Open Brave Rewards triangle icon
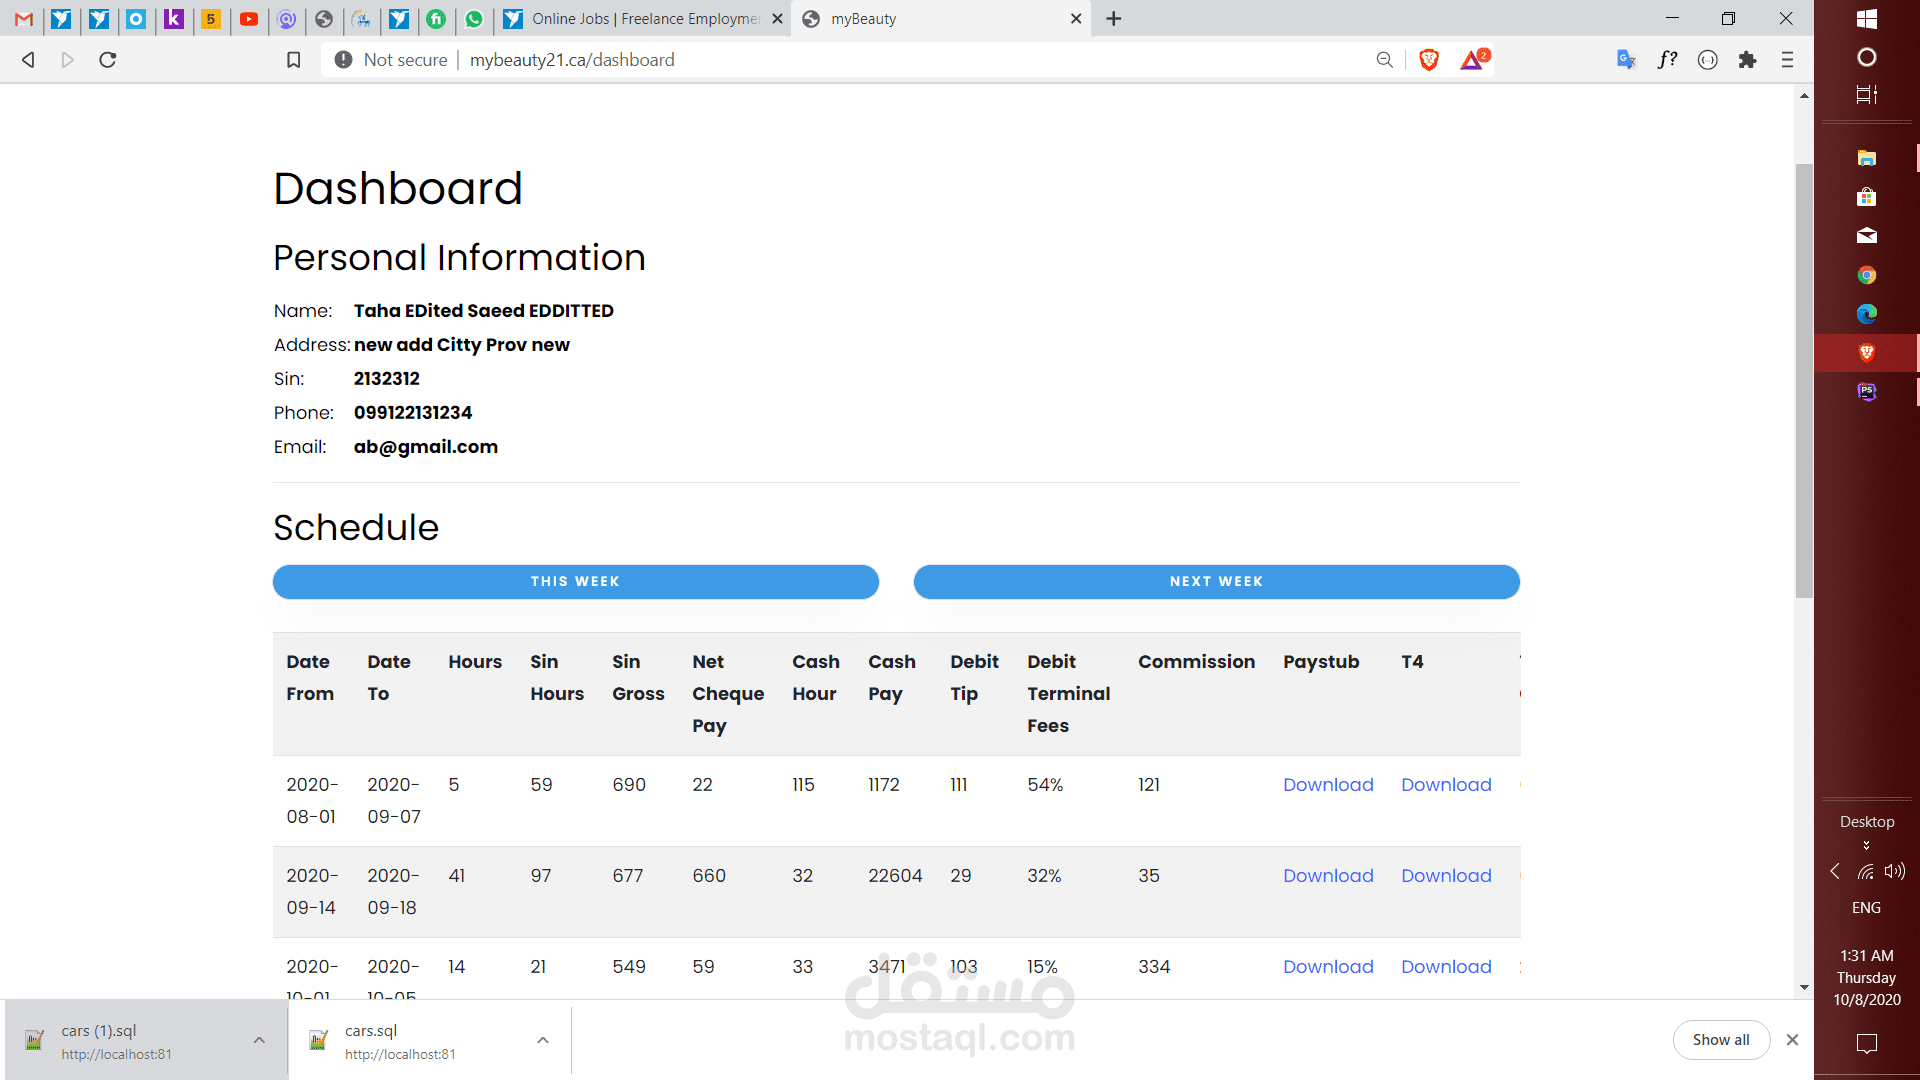The height and width of the screenshot is (1080, 1920). (1471, 60)
